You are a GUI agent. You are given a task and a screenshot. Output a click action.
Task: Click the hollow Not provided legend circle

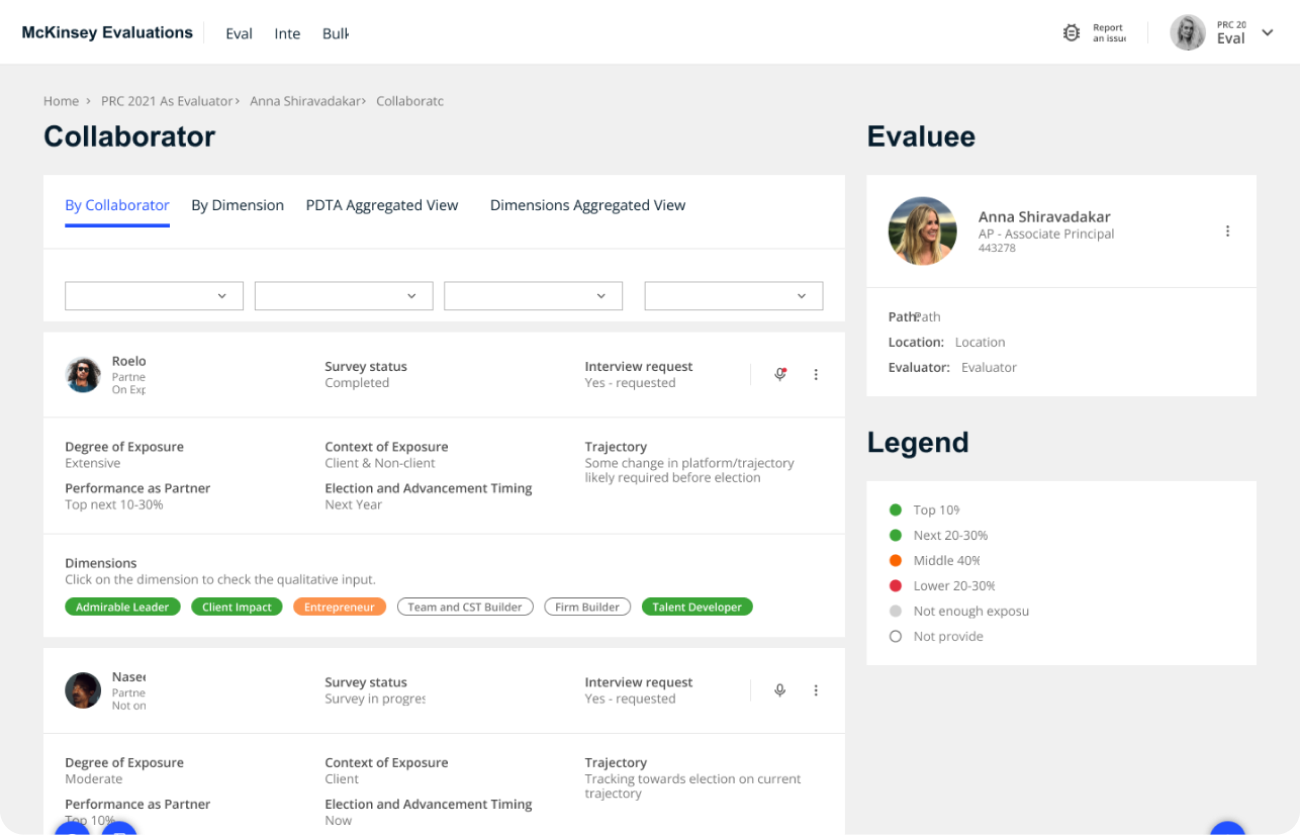(x=895, y=636)
